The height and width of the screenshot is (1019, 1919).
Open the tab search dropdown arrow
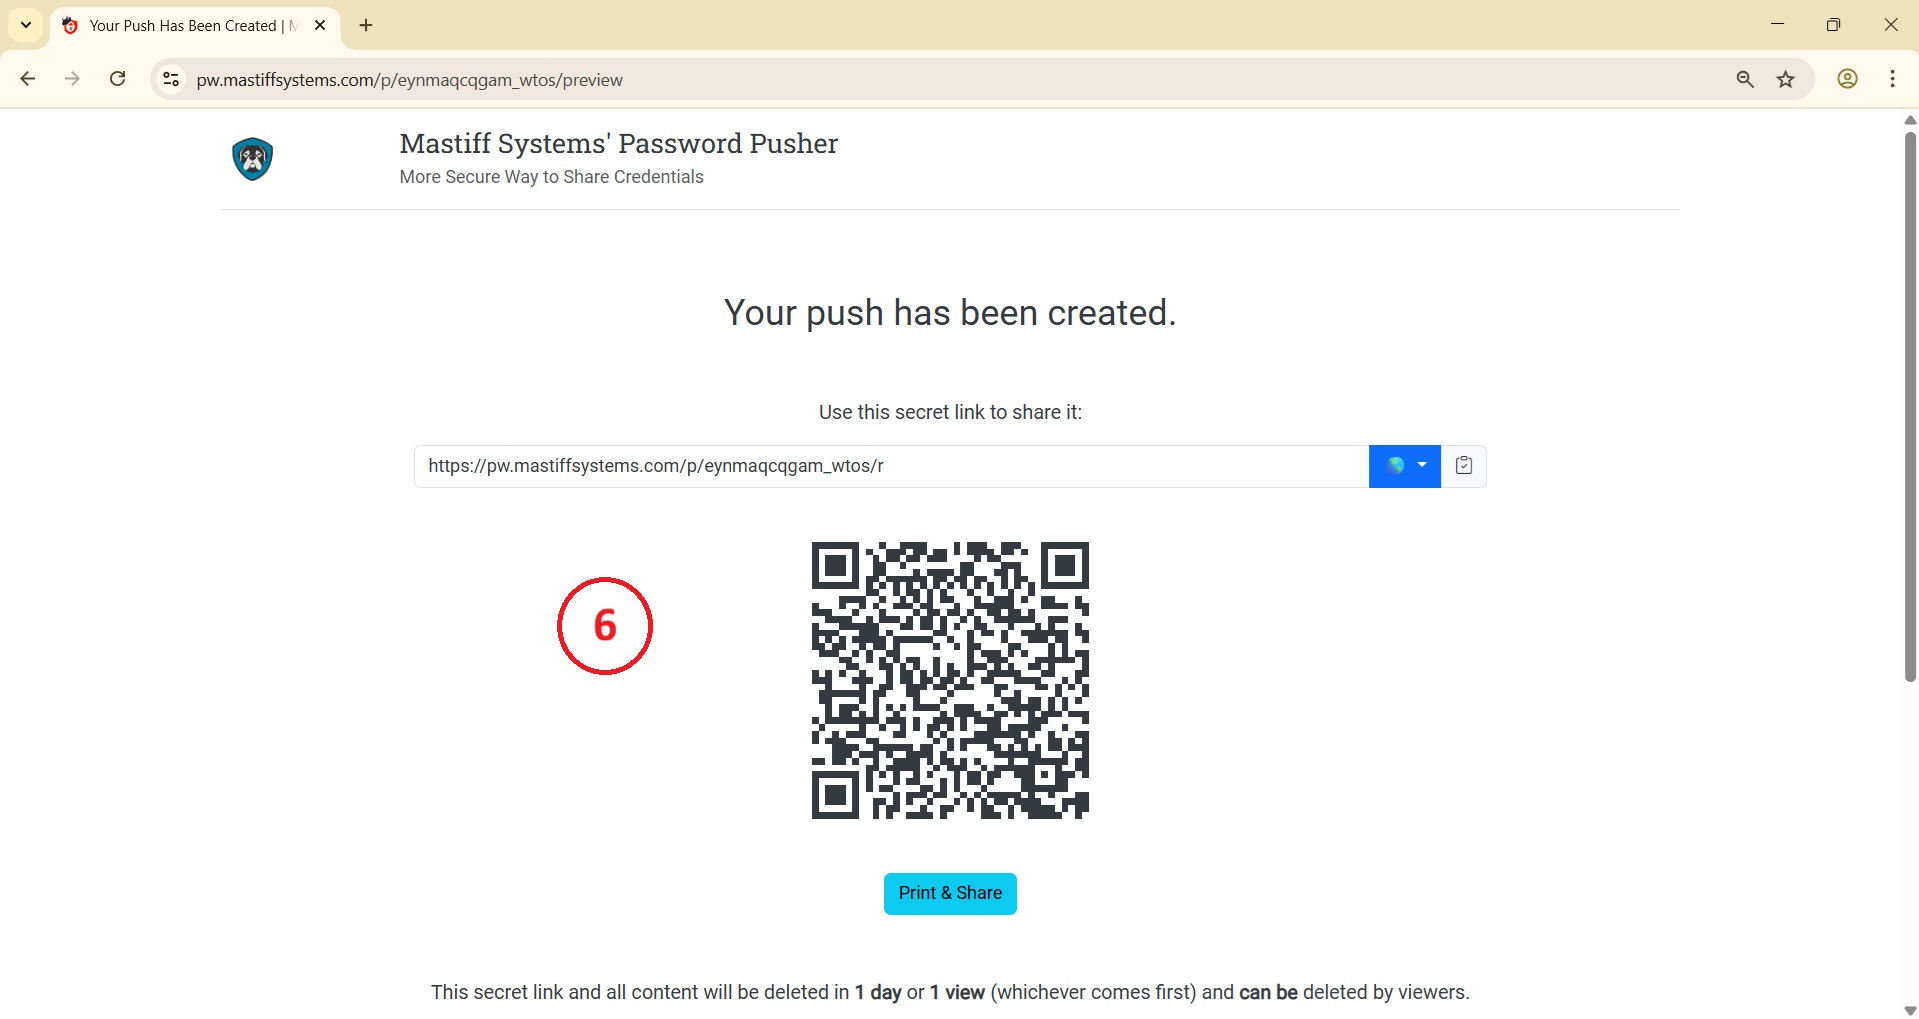(x=26, y=25)
